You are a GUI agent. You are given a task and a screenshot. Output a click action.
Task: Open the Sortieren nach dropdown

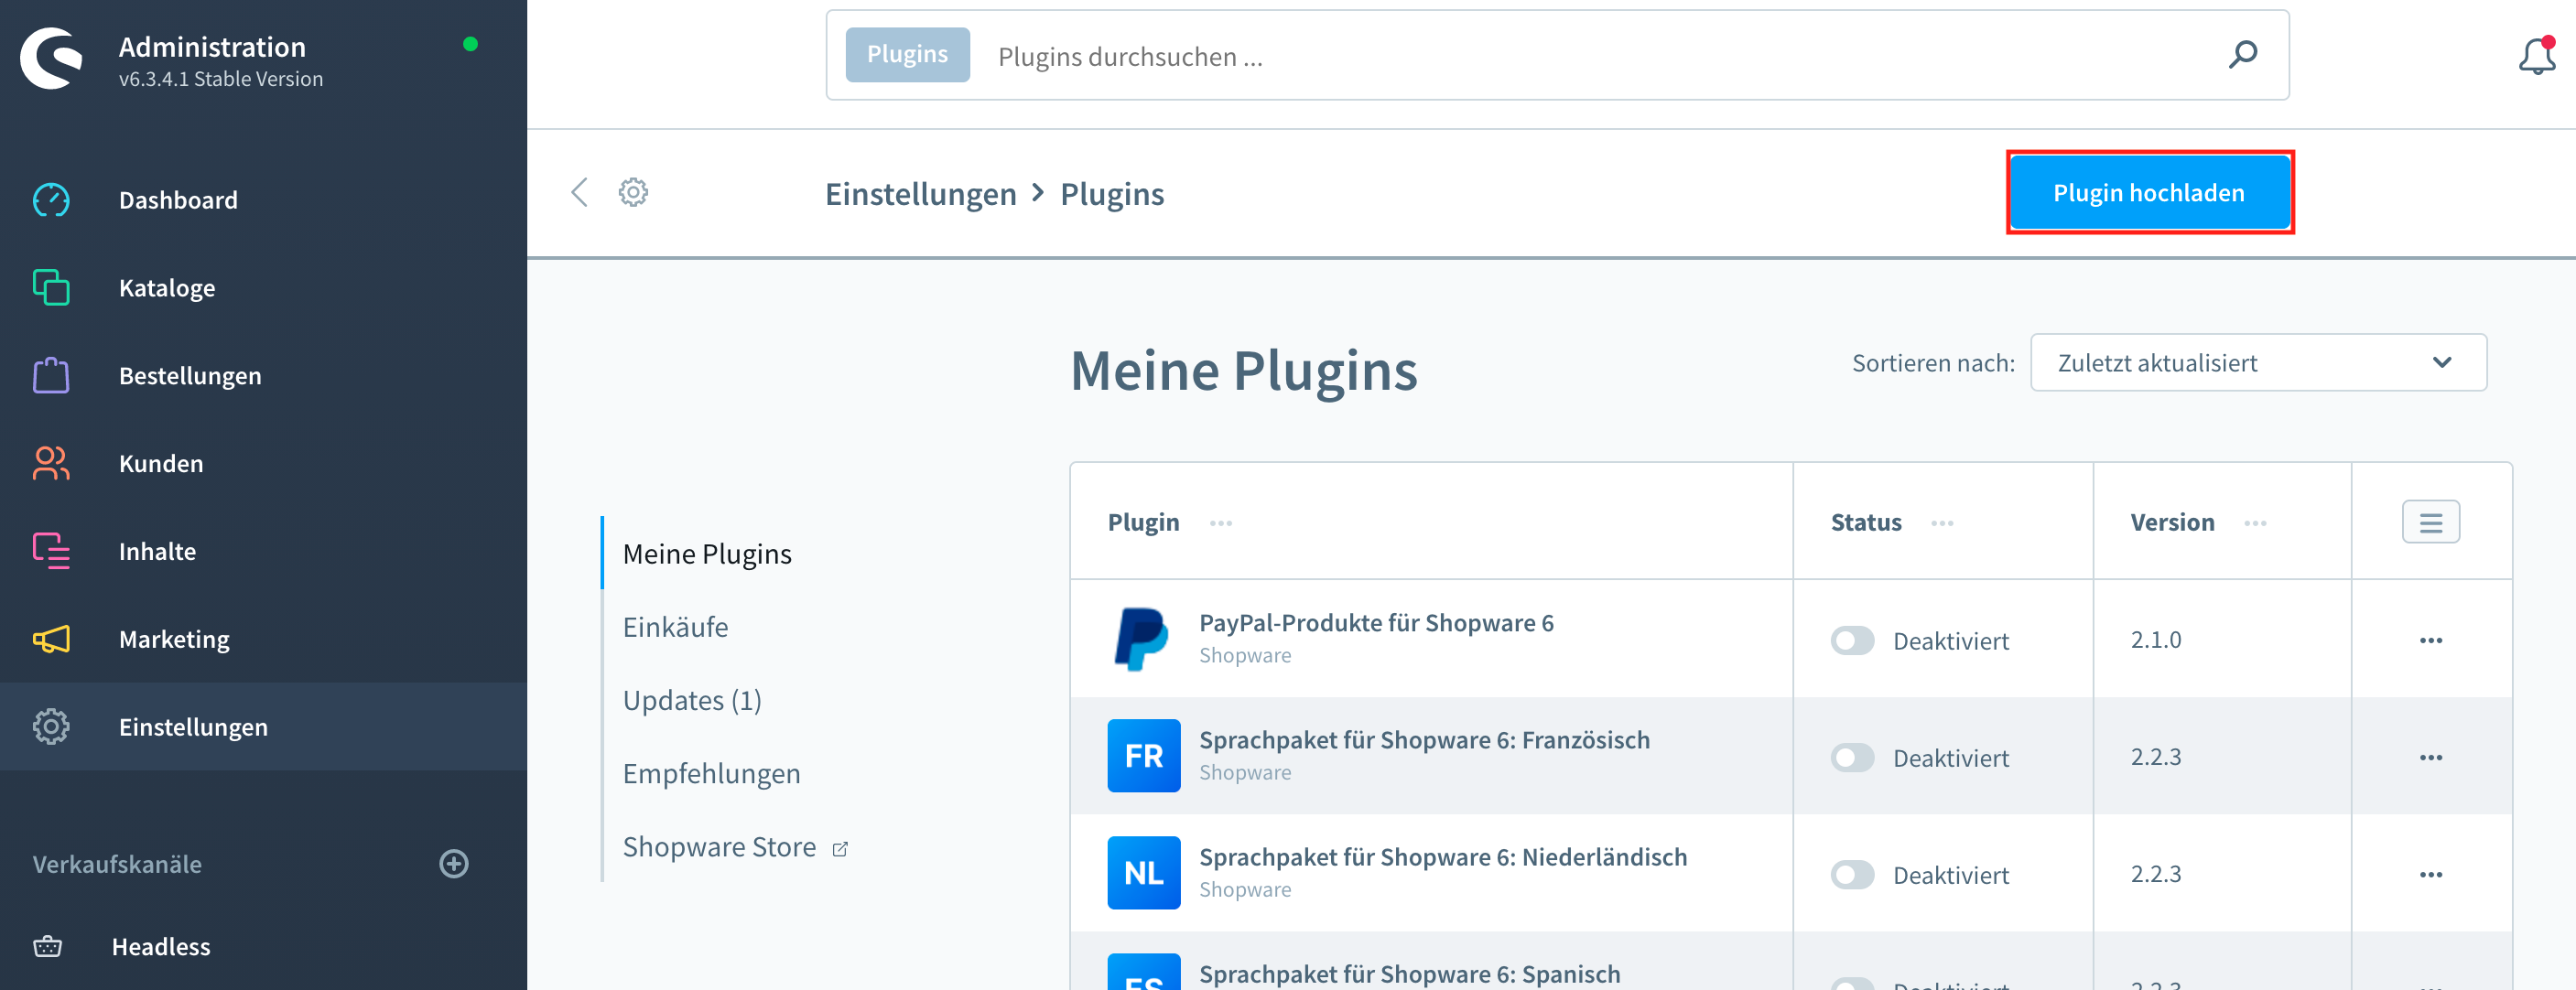[x=2258, y=362]
